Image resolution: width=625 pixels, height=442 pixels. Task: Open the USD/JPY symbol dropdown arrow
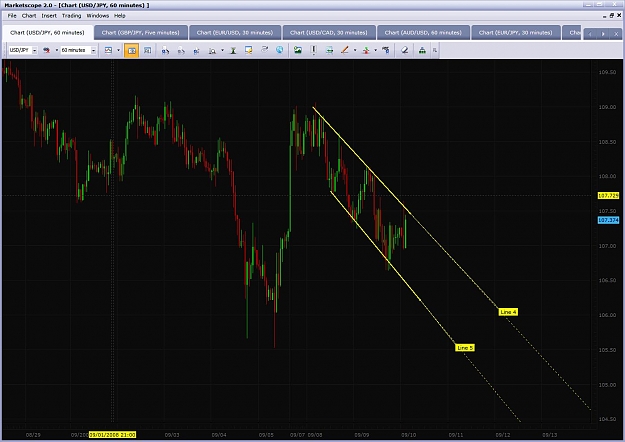(x=35, y=51)
